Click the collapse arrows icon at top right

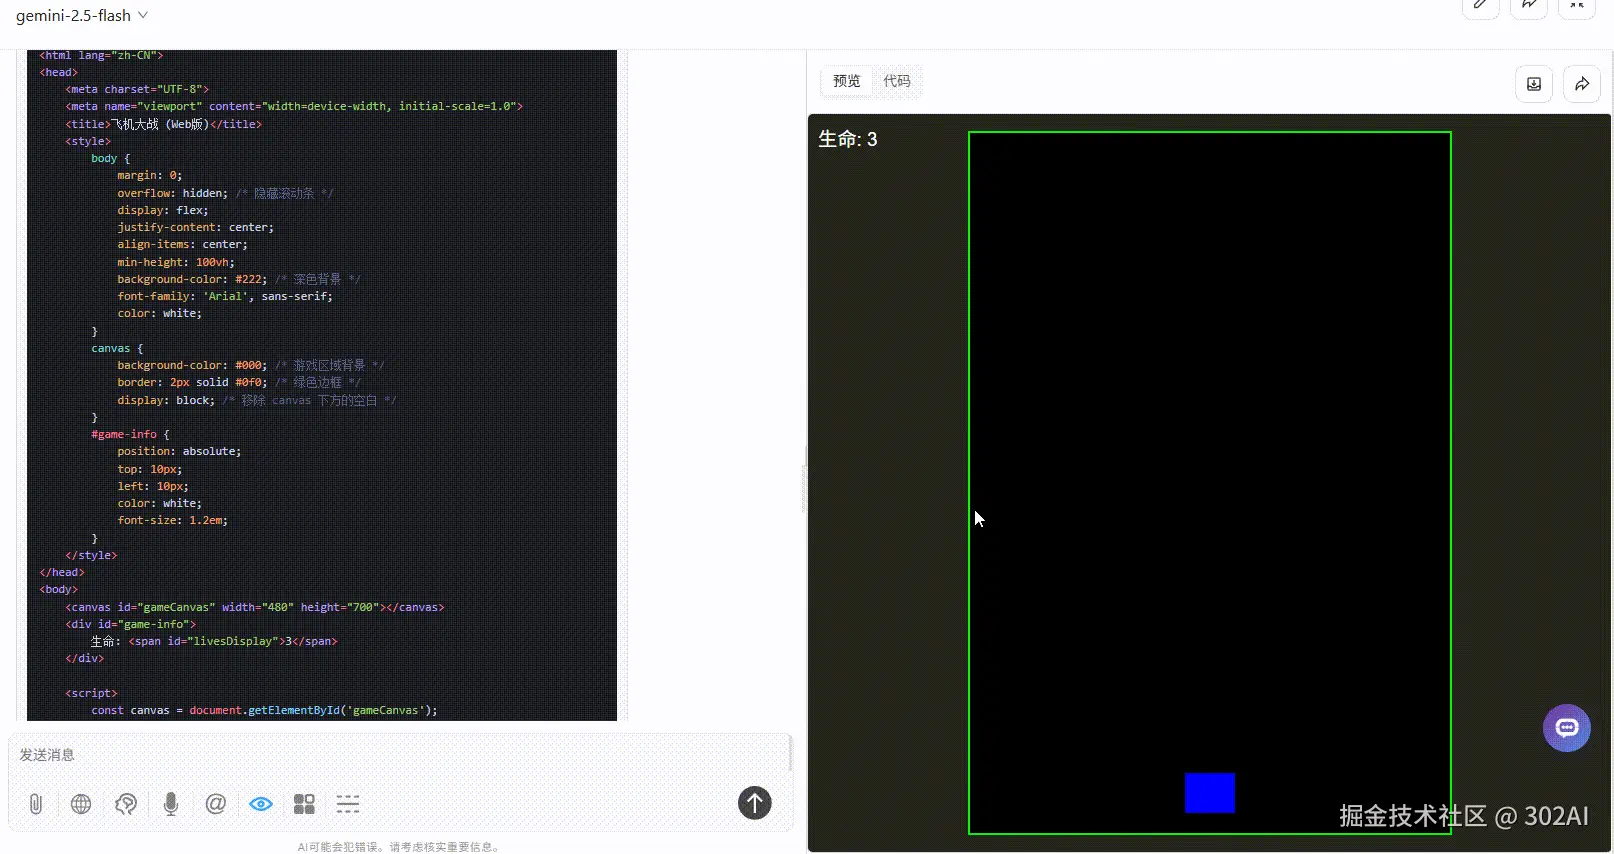[x=1577, y=5]
